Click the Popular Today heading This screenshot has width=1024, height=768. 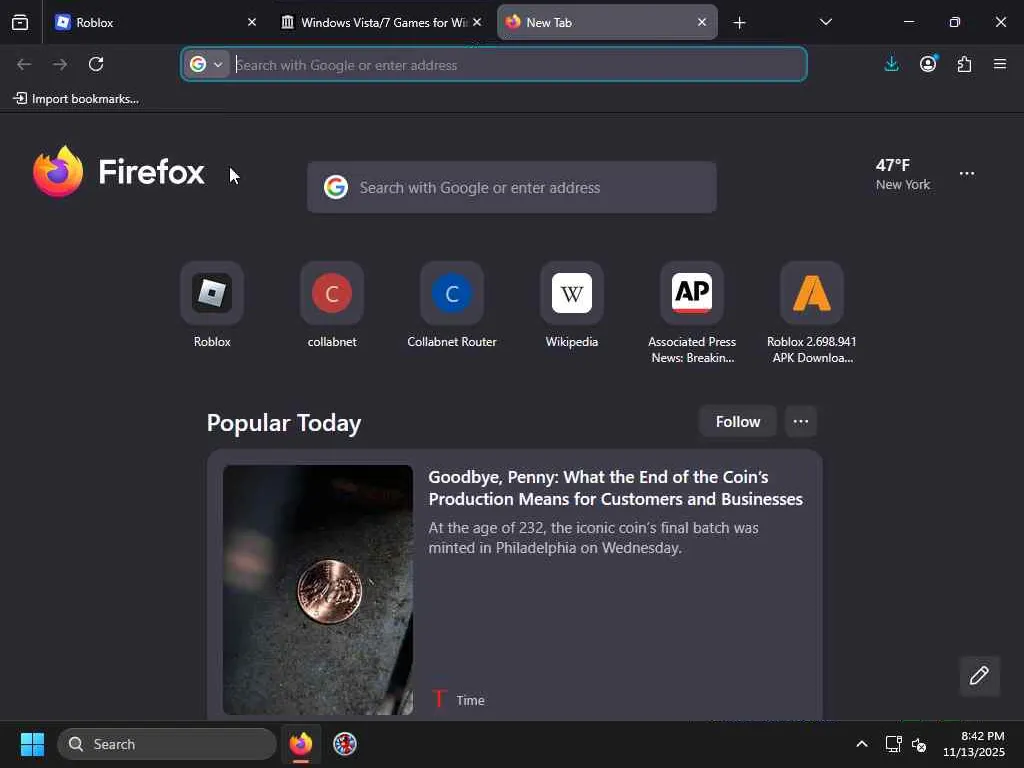(x=283, y=423)
